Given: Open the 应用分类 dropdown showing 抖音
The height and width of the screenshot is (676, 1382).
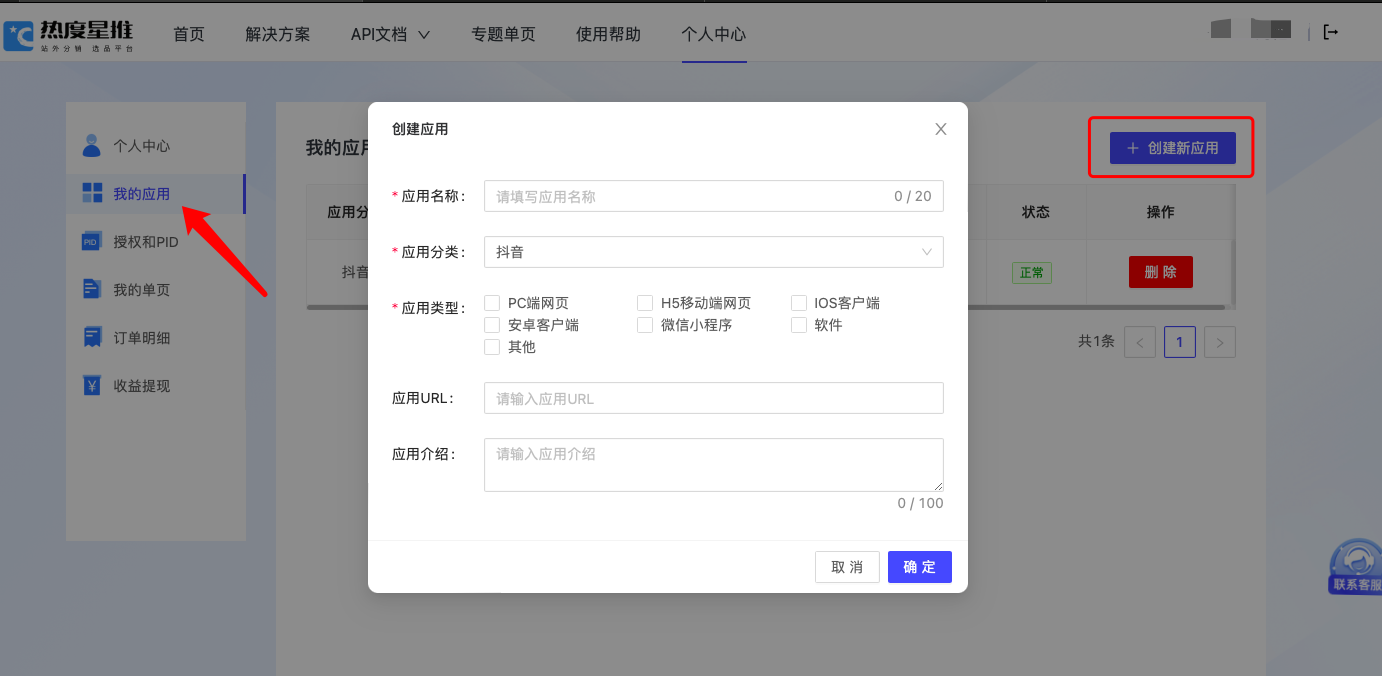Looking at the screenshot, I should (x=713, y=252).
